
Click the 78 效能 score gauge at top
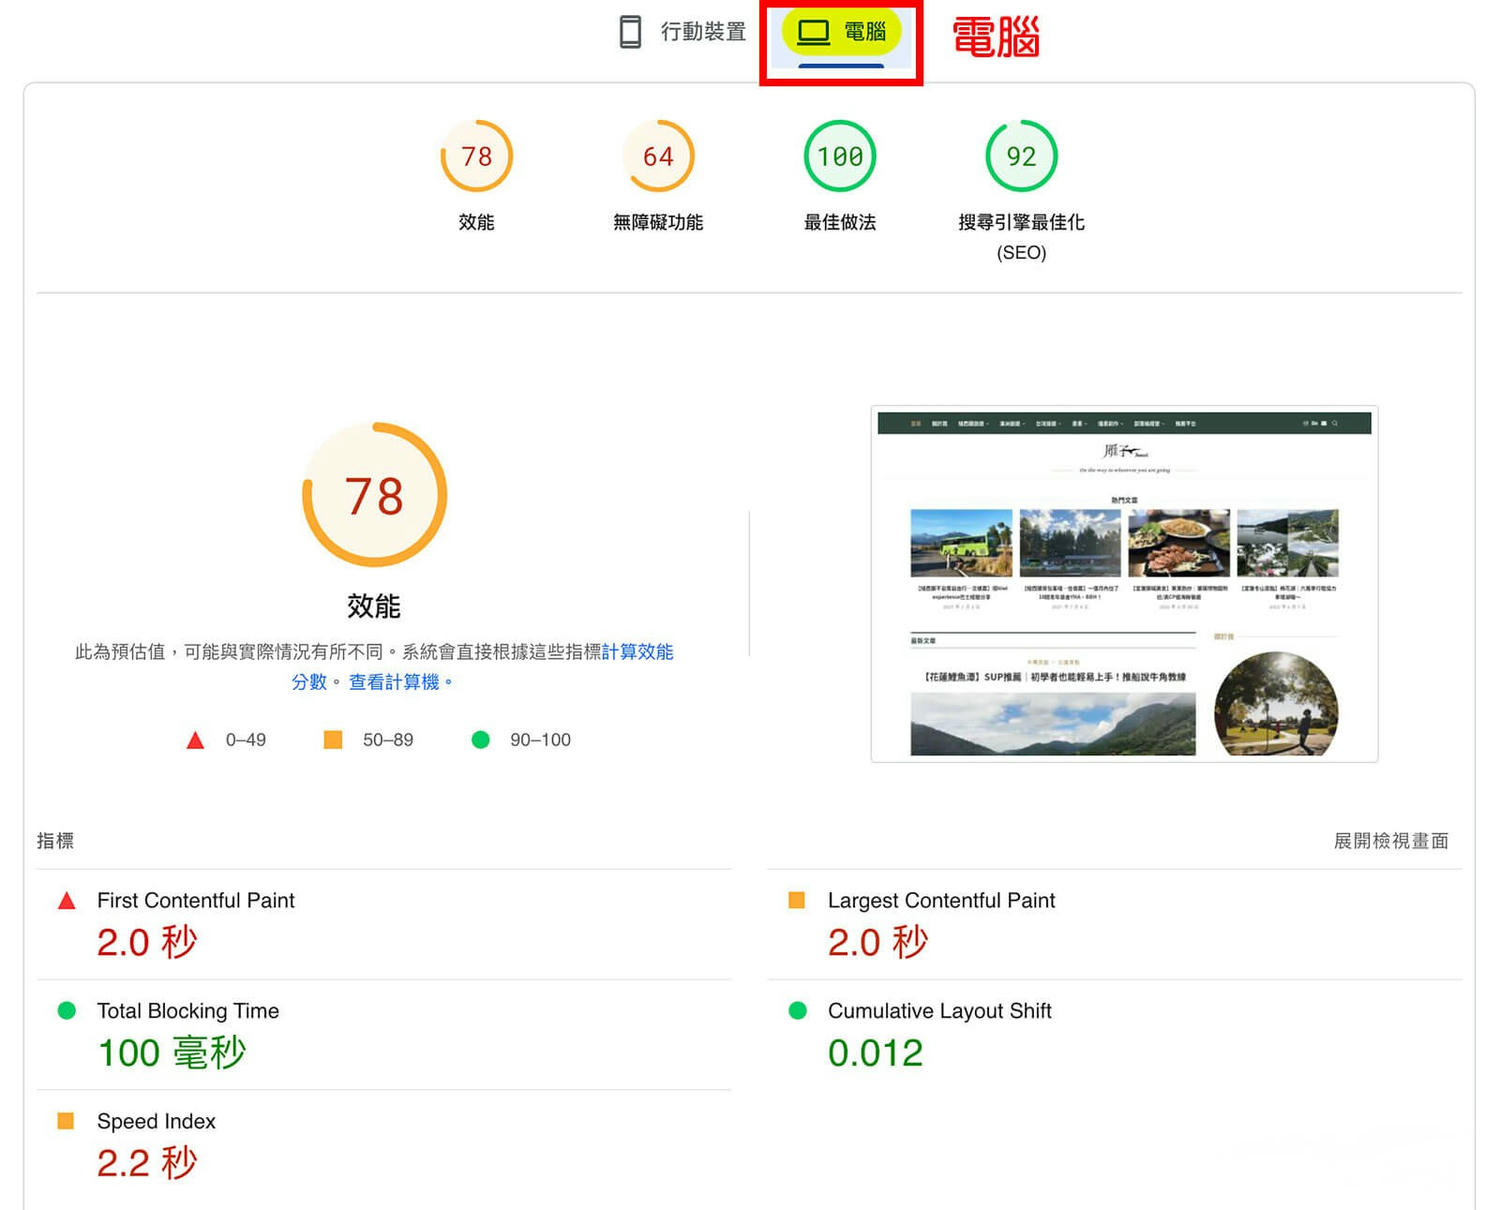[477, 157]
